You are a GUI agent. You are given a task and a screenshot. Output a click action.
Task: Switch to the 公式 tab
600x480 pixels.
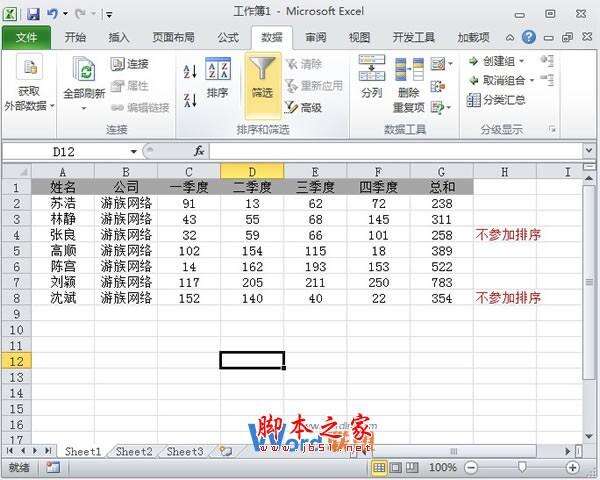click(x=228, y=38)
